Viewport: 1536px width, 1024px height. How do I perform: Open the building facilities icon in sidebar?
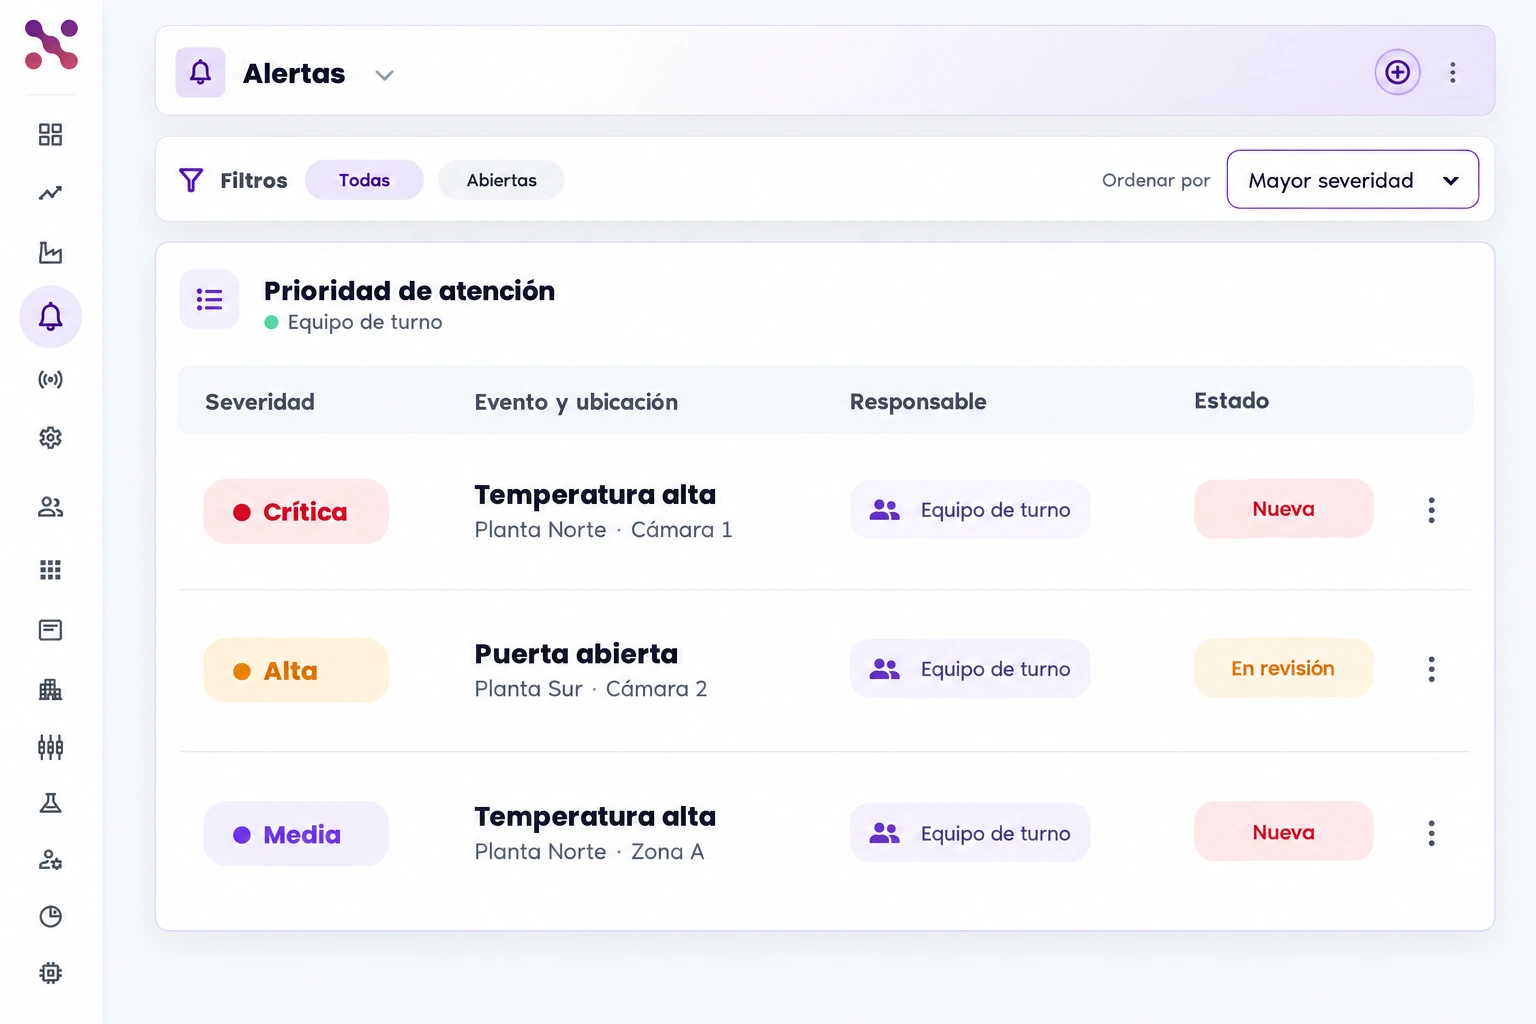[50, 689]
